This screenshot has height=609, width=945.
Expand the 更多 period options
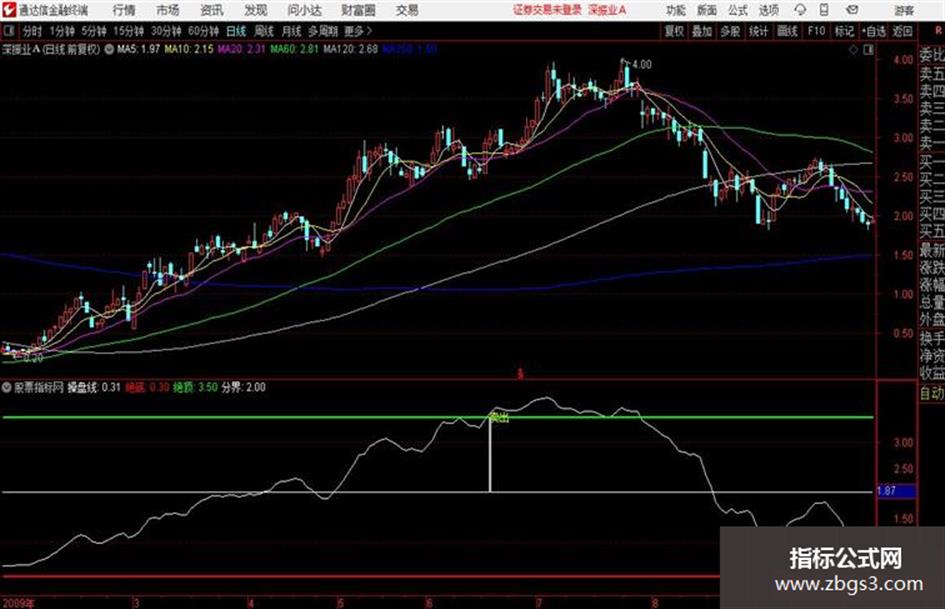click(x=358, y=31)
